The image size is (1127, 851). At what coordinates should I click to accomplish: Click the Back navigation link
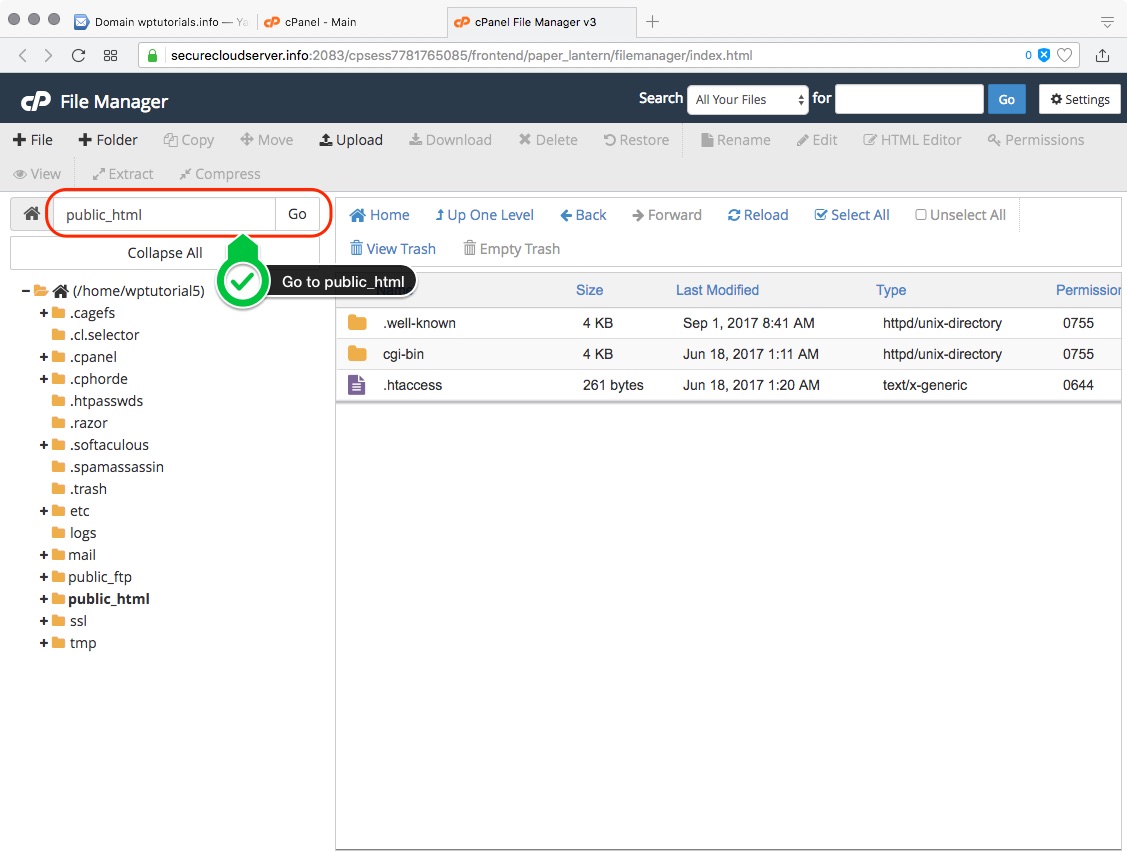click(583, 215)
